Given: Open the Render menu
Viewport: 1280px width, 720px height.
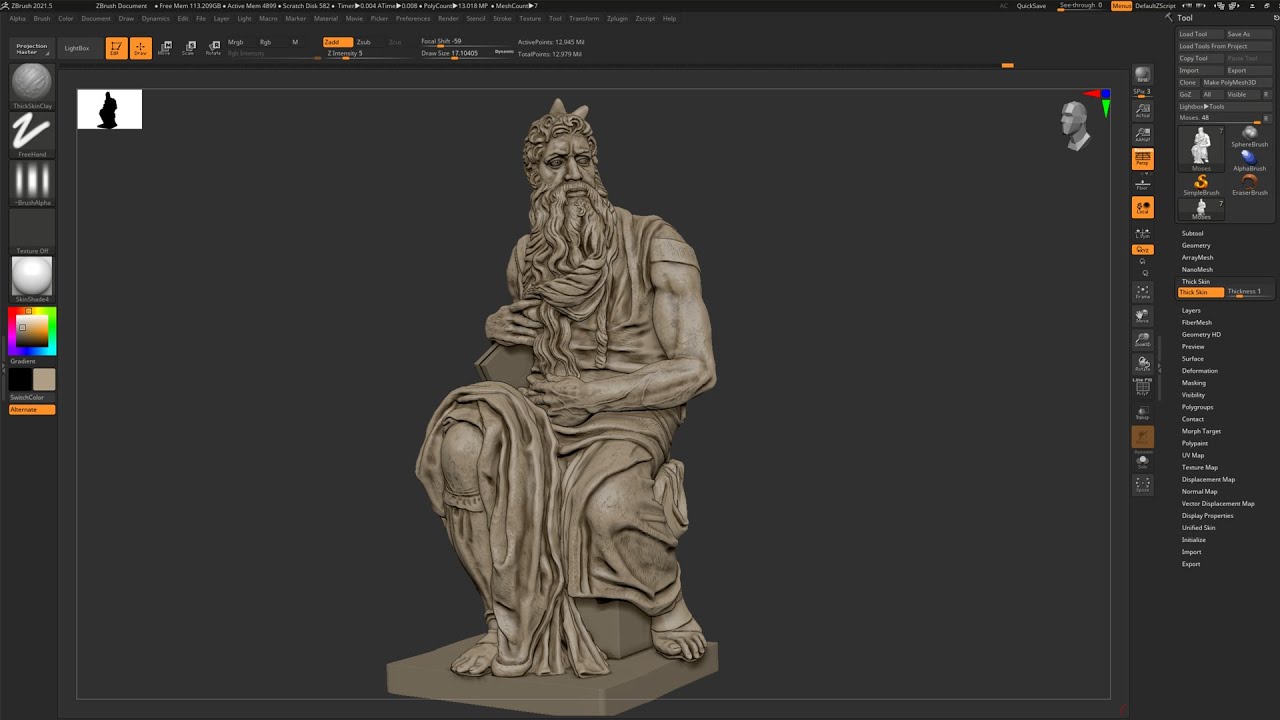Looking at the screenshot, I should [x=448, y=18].
